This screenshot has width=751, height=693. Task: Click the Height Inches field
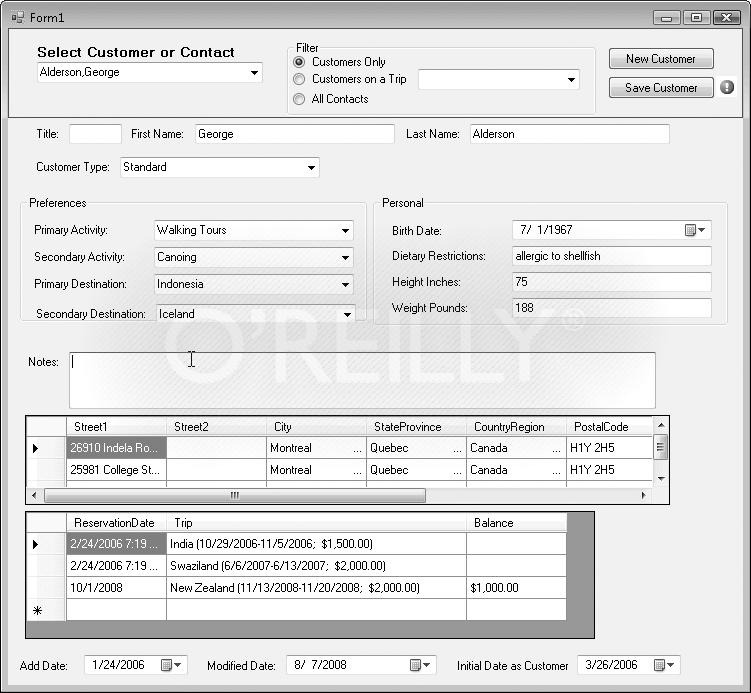tap(612, 282)
